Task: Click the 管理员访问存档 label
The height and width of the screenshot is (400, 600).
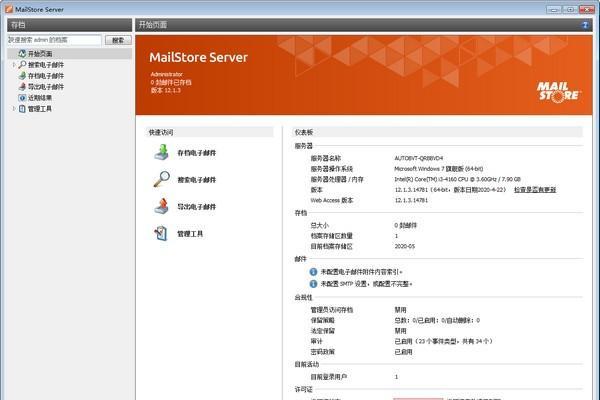Action: (x=331, y=310)
